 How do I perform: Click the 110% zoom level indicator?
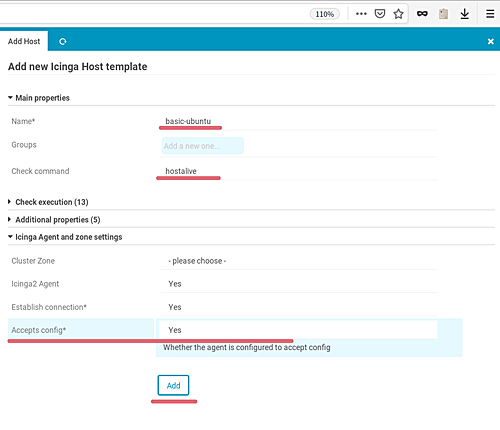click(x=325, y=14)
